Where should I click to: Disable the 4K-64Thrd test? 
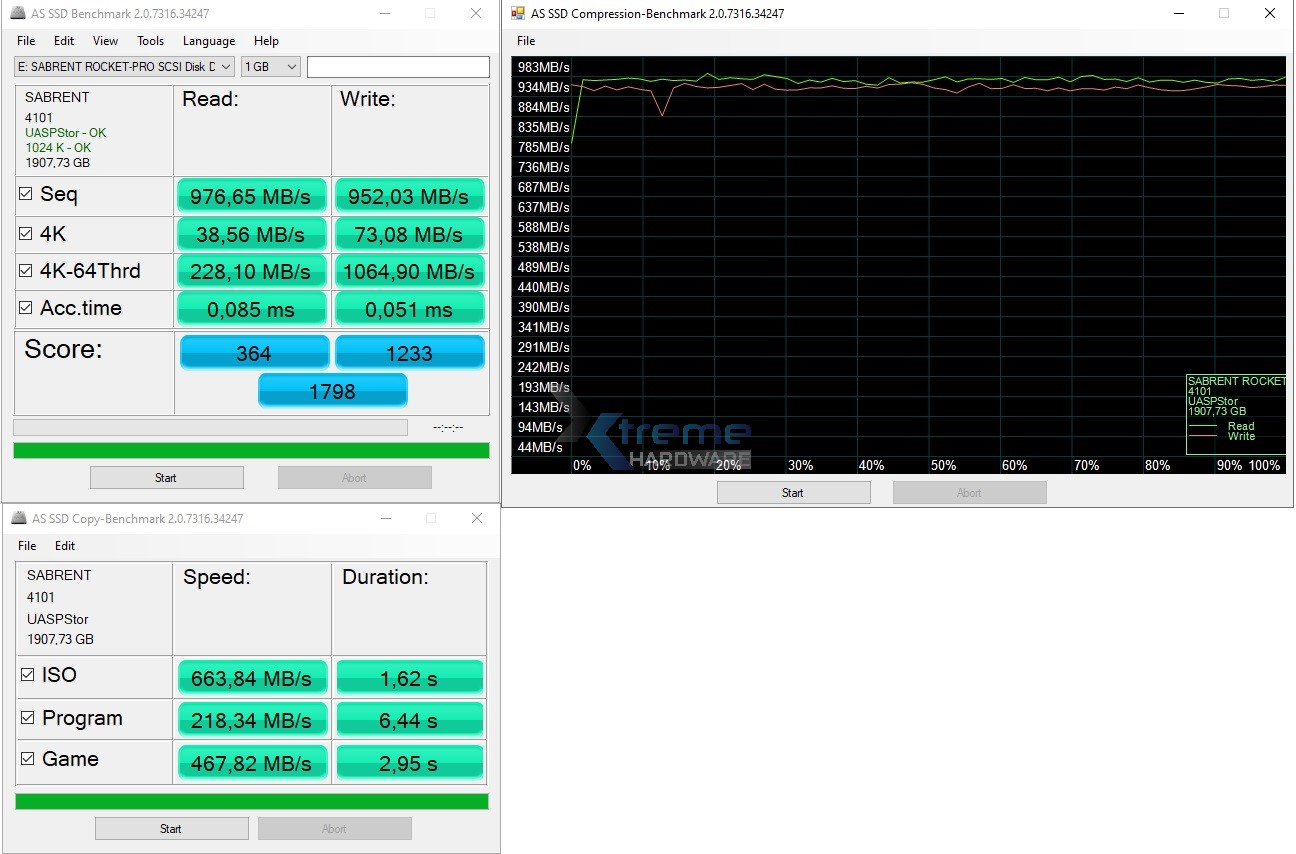click(x=25, y=271)
